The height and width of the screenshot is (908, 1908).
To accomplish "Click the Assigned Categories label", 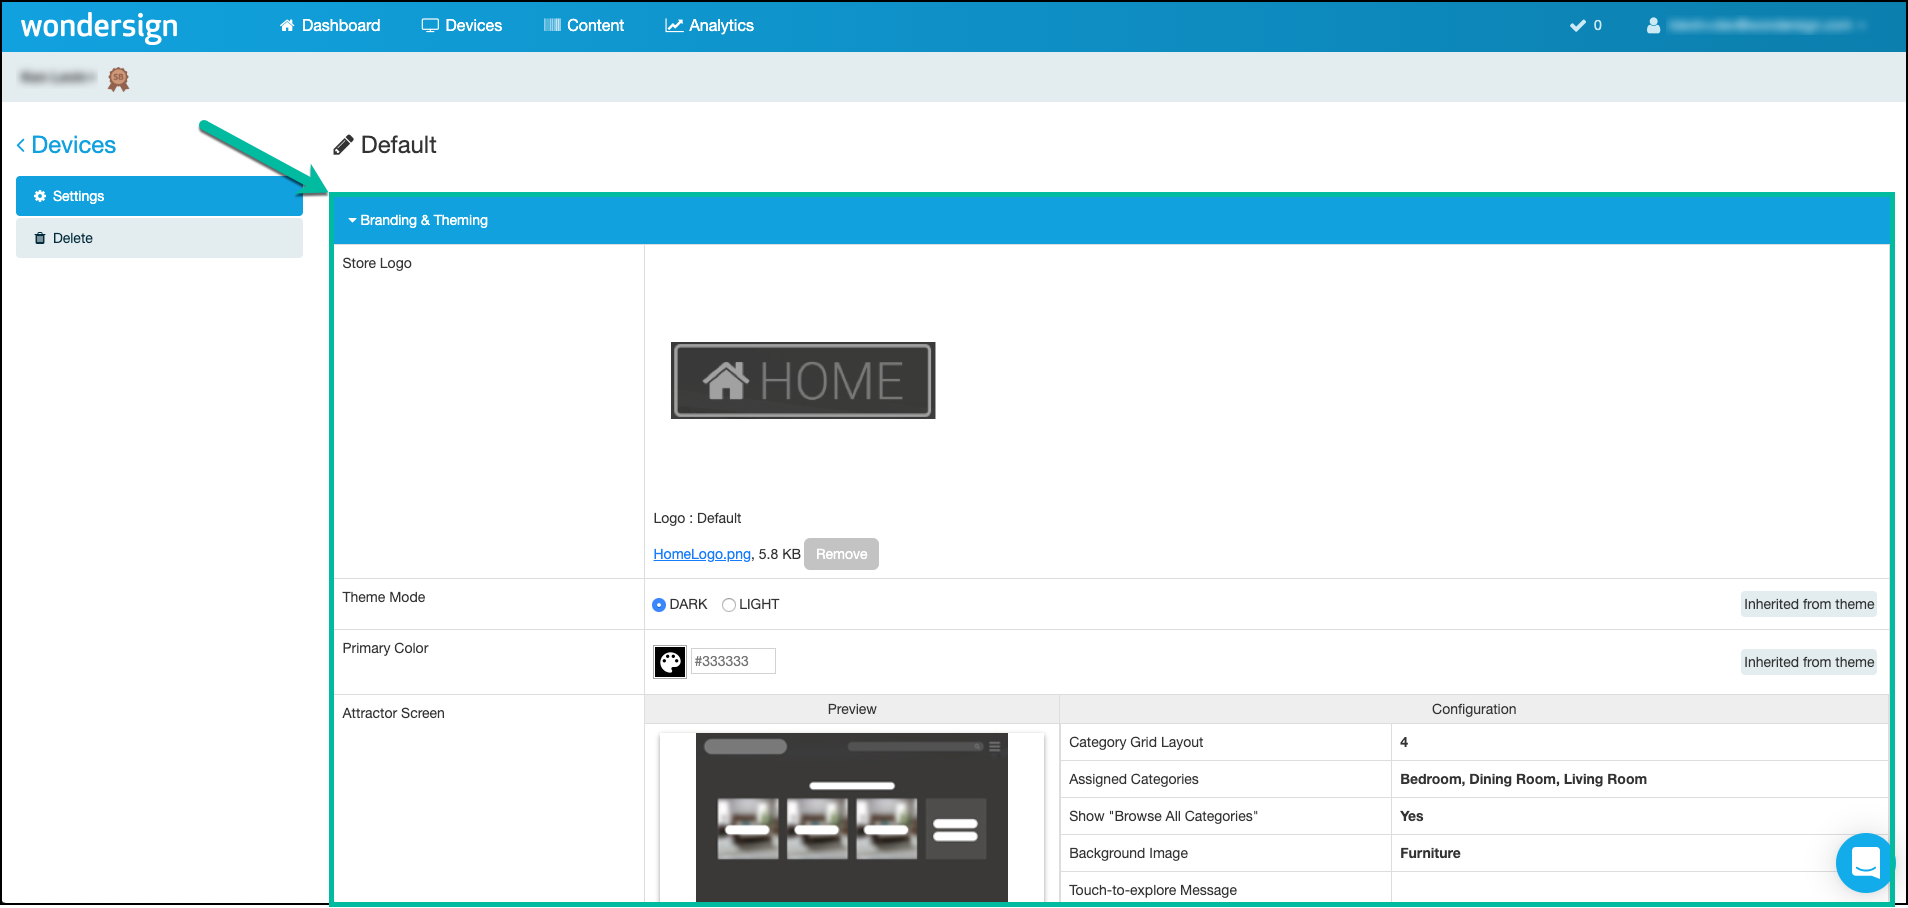I will click(1133, 779).
